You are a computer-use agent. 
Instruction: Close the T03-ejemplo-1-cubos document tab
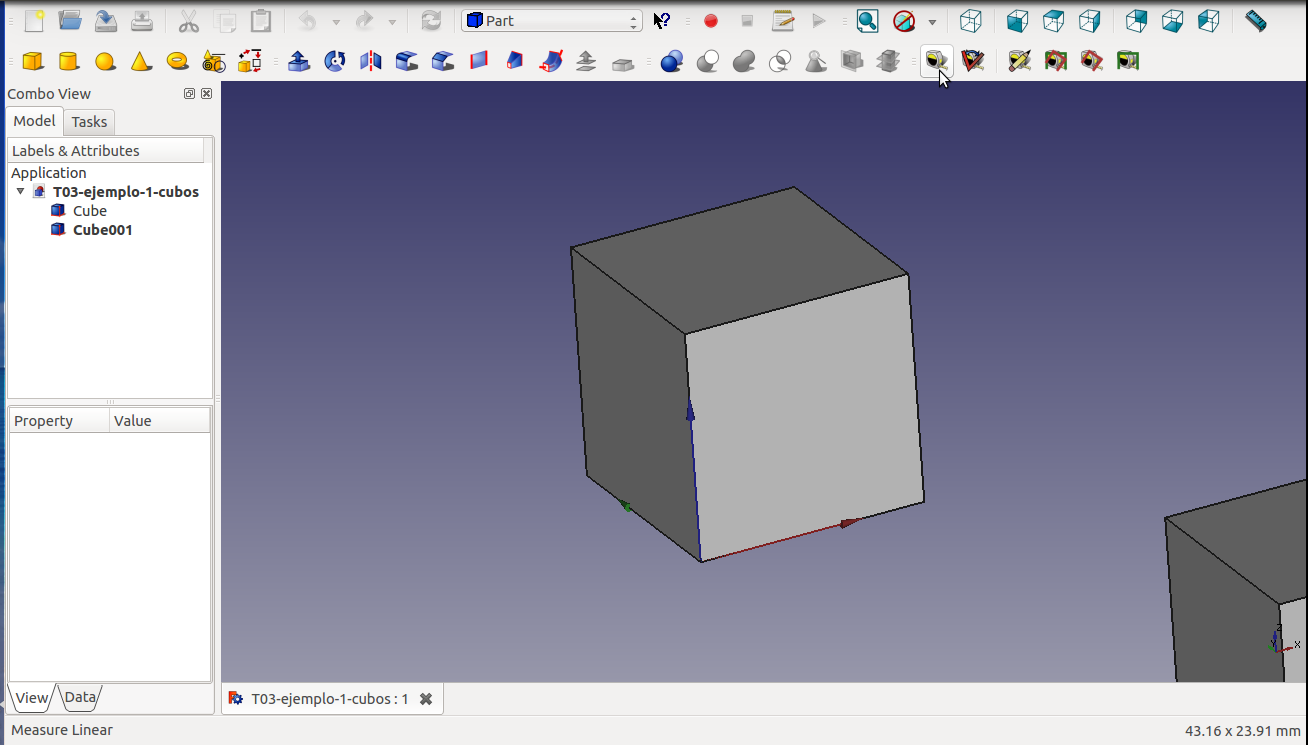pyautogui.click(x=426, y=699)
